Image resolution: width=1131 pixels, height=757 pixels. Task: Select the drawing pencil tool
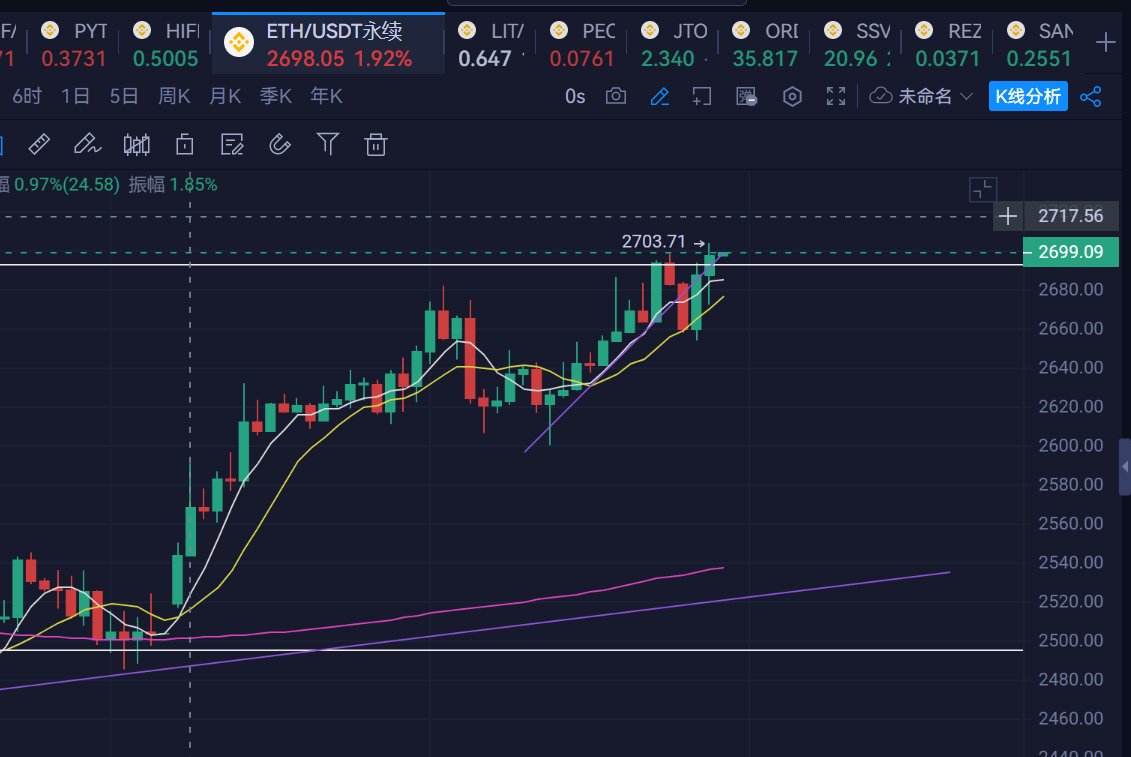[x=659, y=96]
